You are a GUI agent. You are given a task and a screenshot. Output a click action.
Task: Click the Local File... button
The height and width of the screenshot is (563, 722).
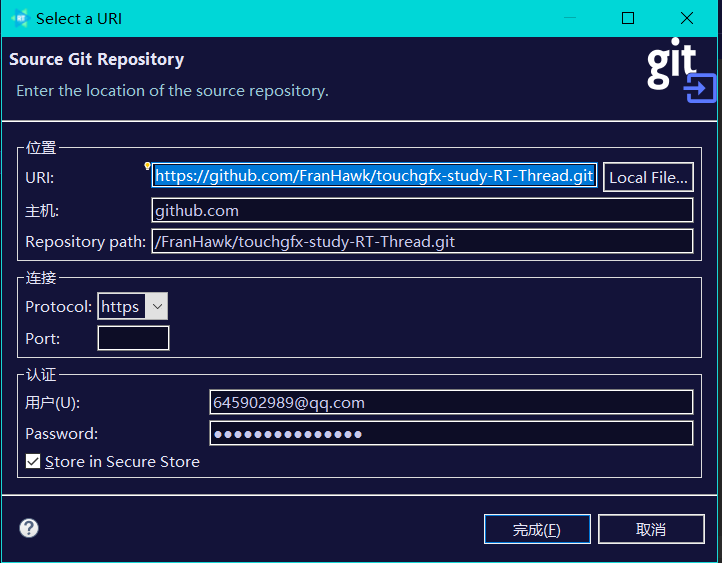coord(648,177)
